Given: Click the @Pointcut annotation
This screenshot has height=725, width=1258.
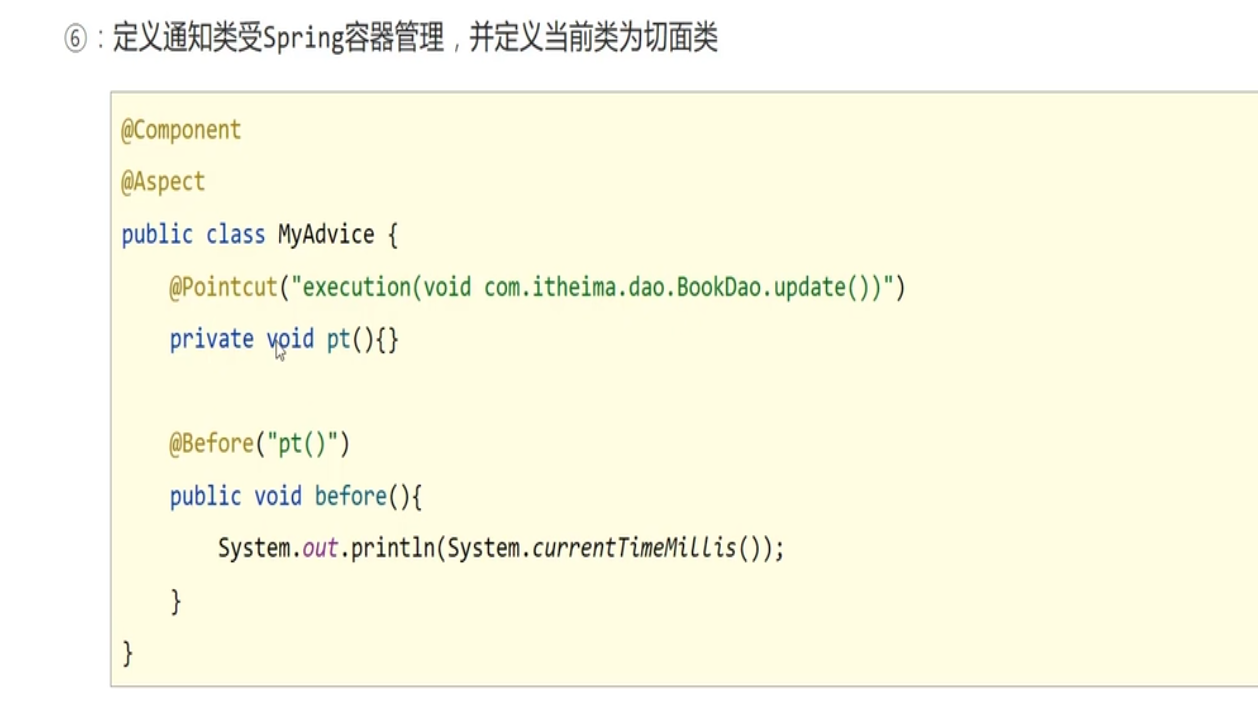Looking at the screenshot, I should point(222,288).
